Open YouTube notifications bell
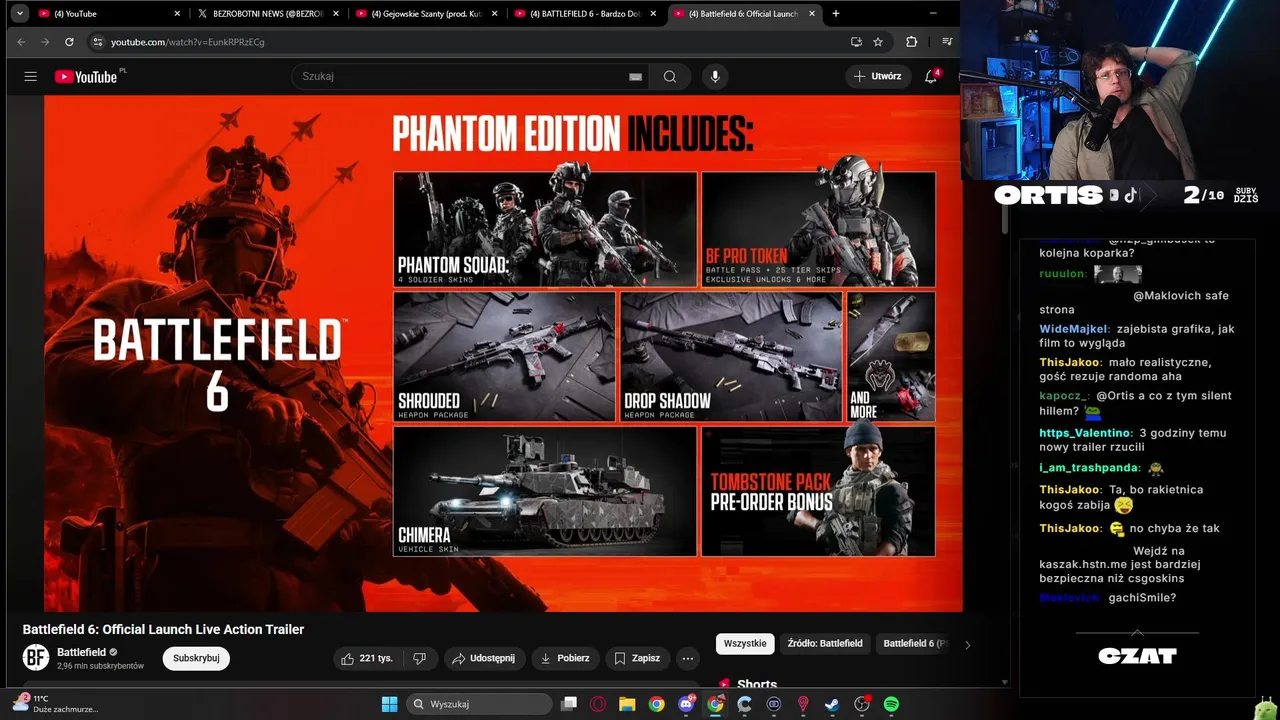The width and height of the screenshot is (1280, 720). point(931,77)
